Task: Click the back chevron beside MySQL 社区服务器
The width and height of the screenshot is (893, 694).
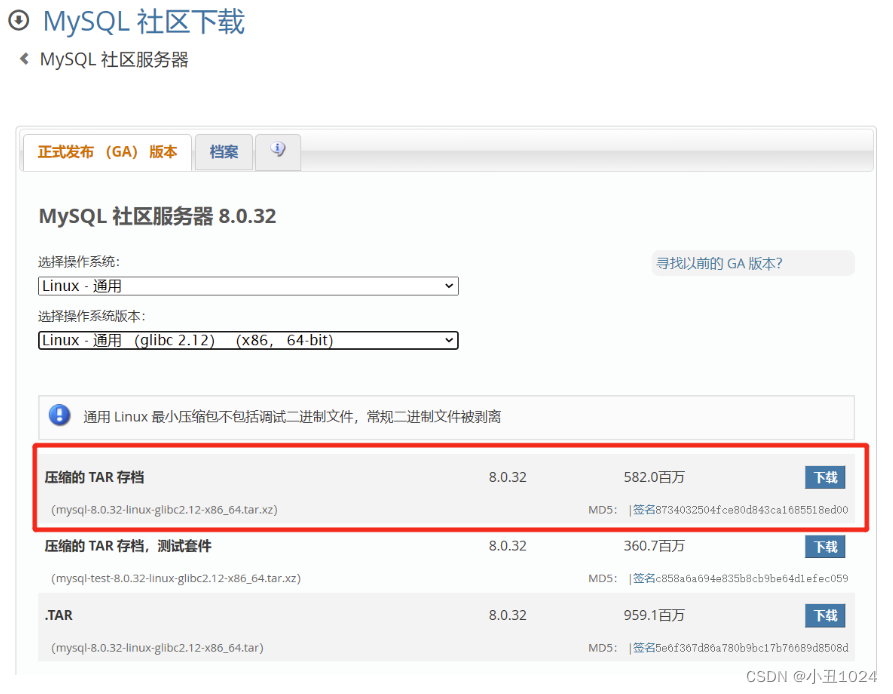Action: (x=22, y=59)
